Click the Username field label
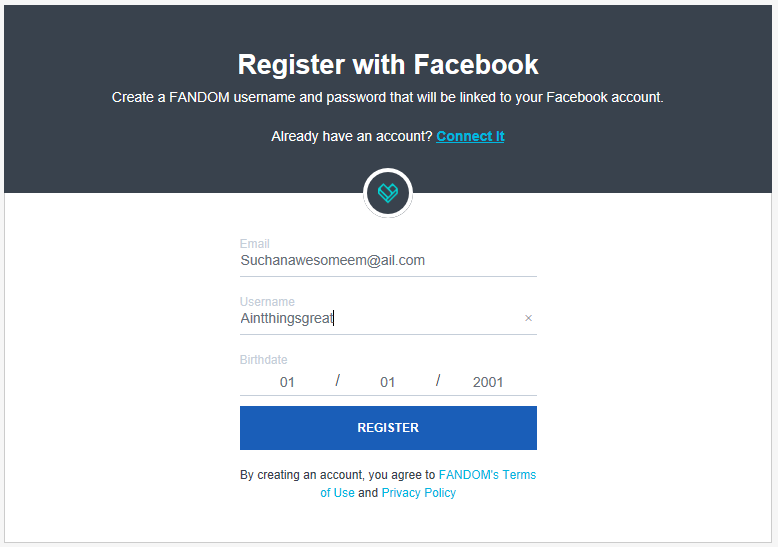Screen dimensions: 778x547 pyautogui.click(x=267, y=302)
